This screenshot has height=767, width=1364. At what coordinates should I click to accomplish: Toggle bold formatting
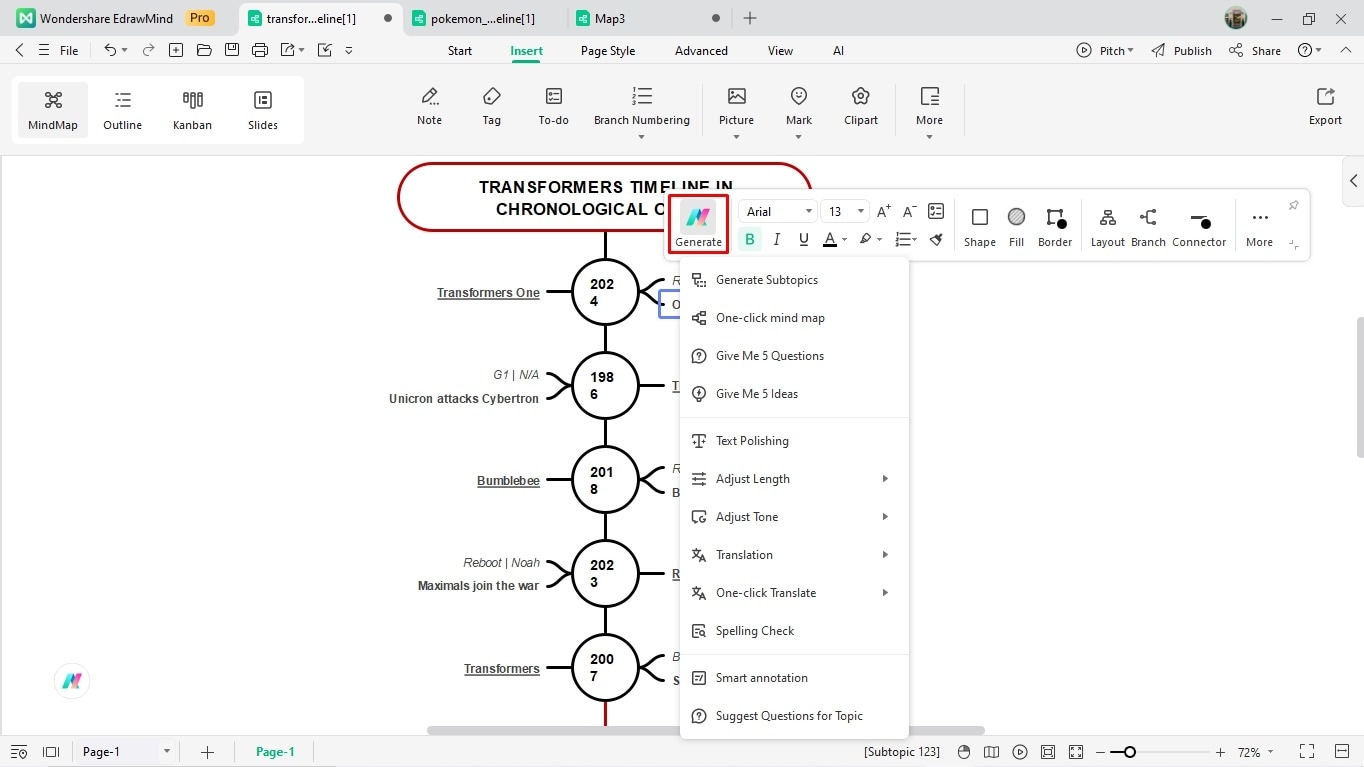(x=750, y=239)
